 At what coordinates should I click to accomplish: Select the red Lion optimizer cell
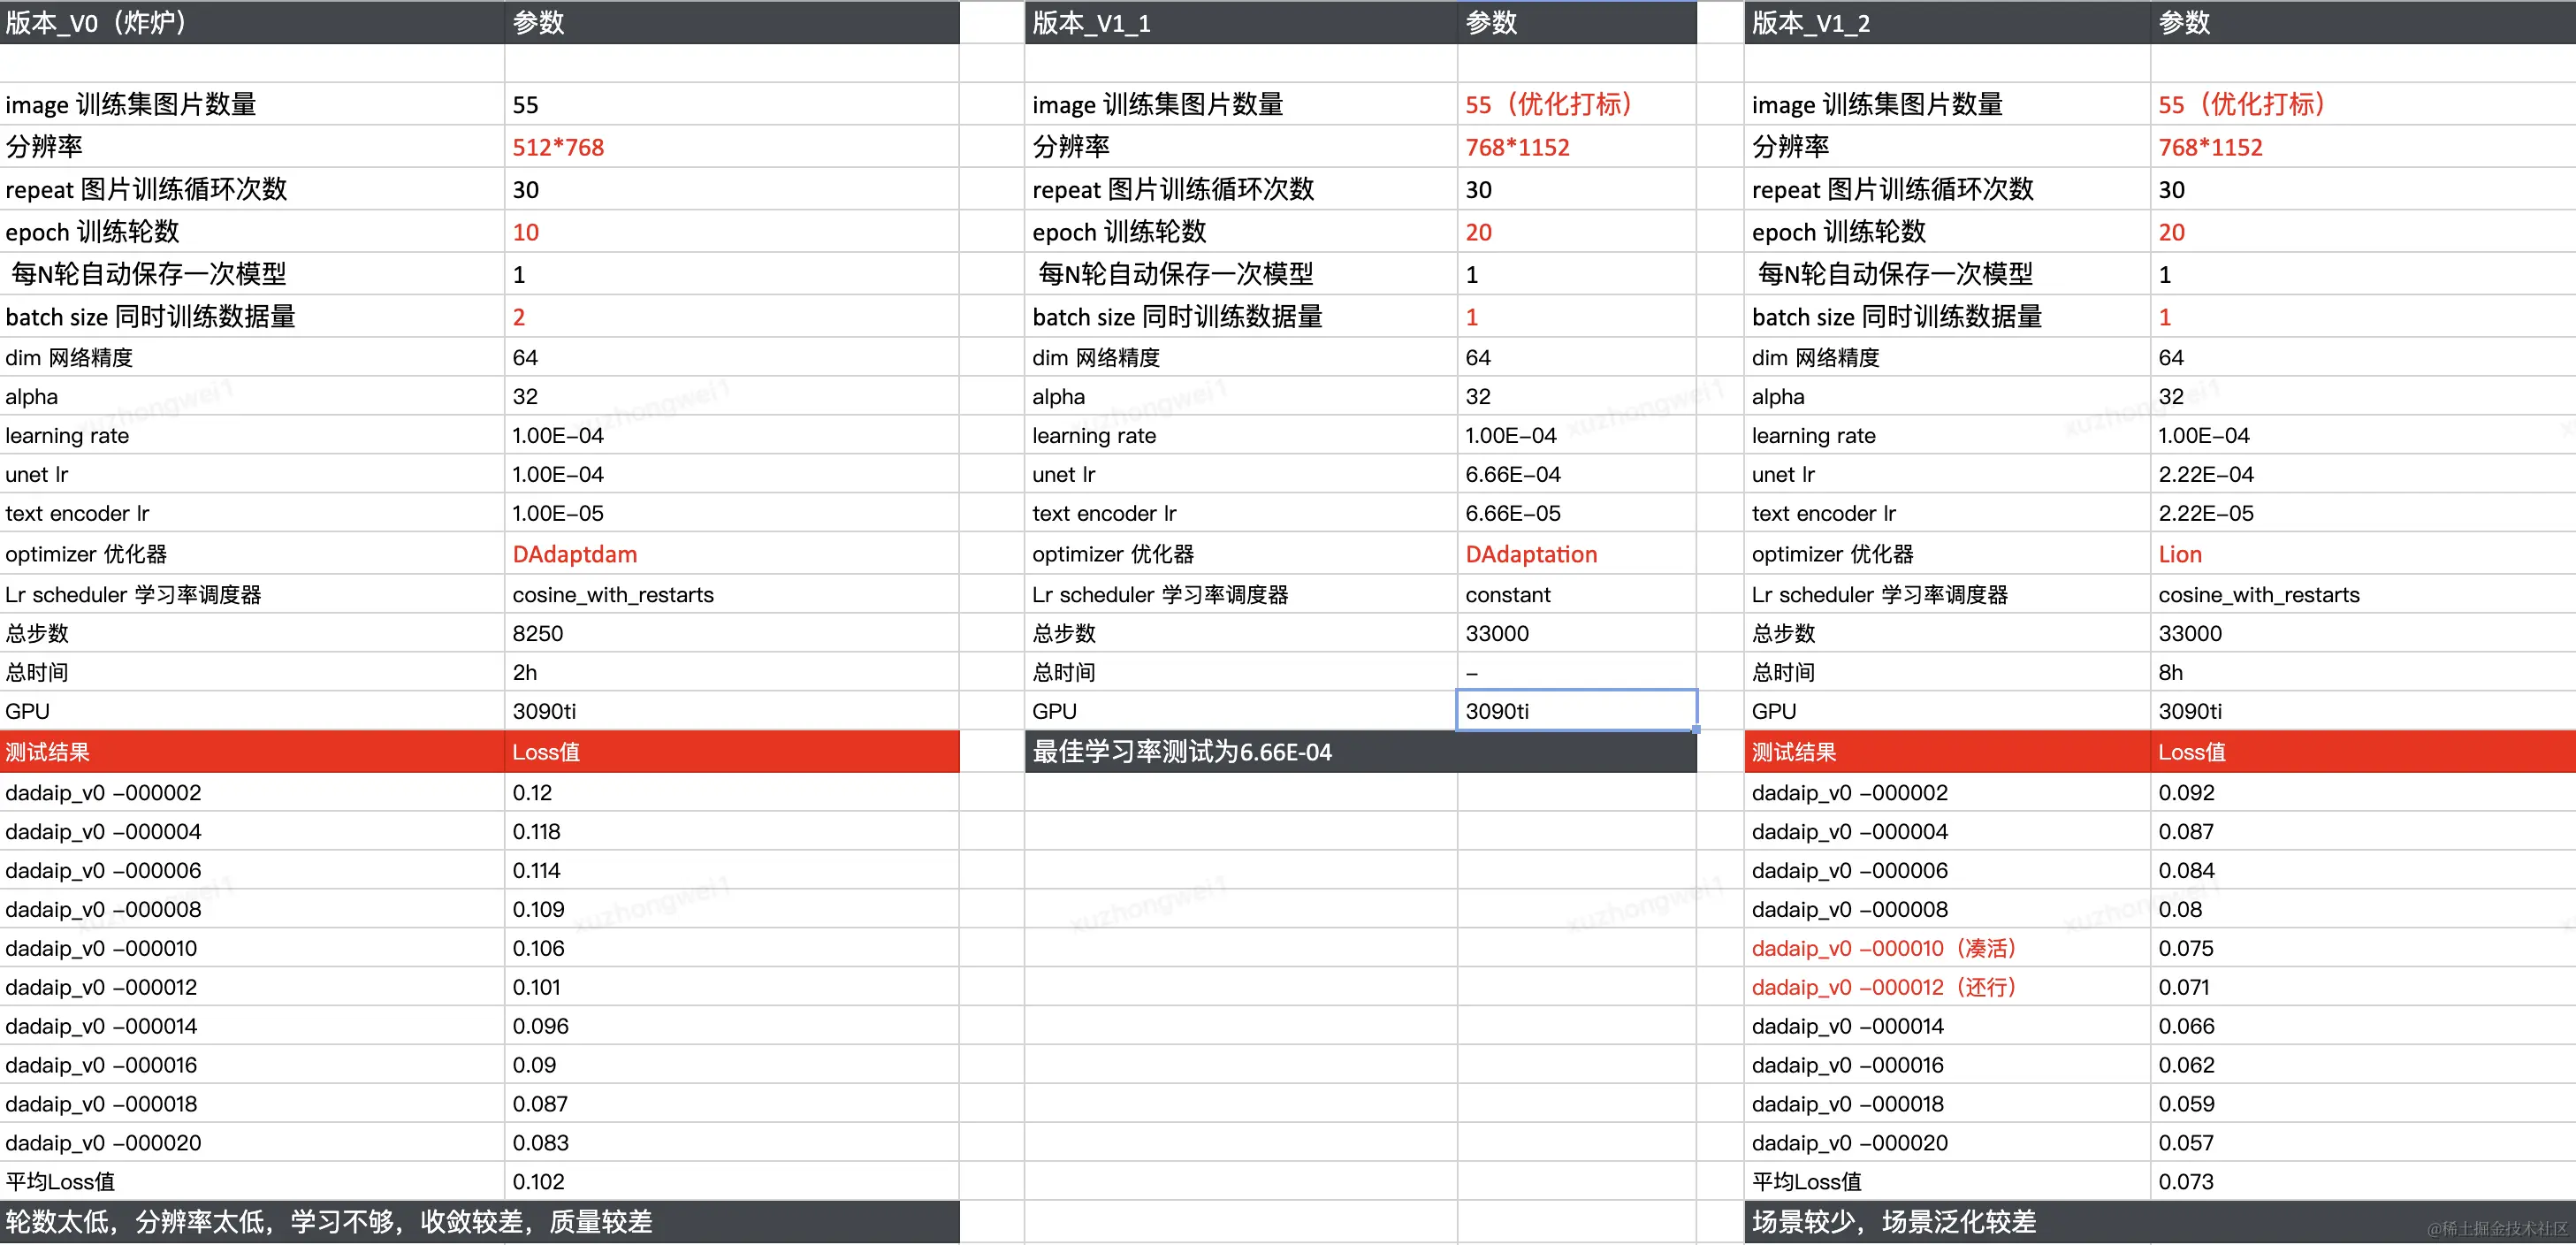click(2179, 554)
